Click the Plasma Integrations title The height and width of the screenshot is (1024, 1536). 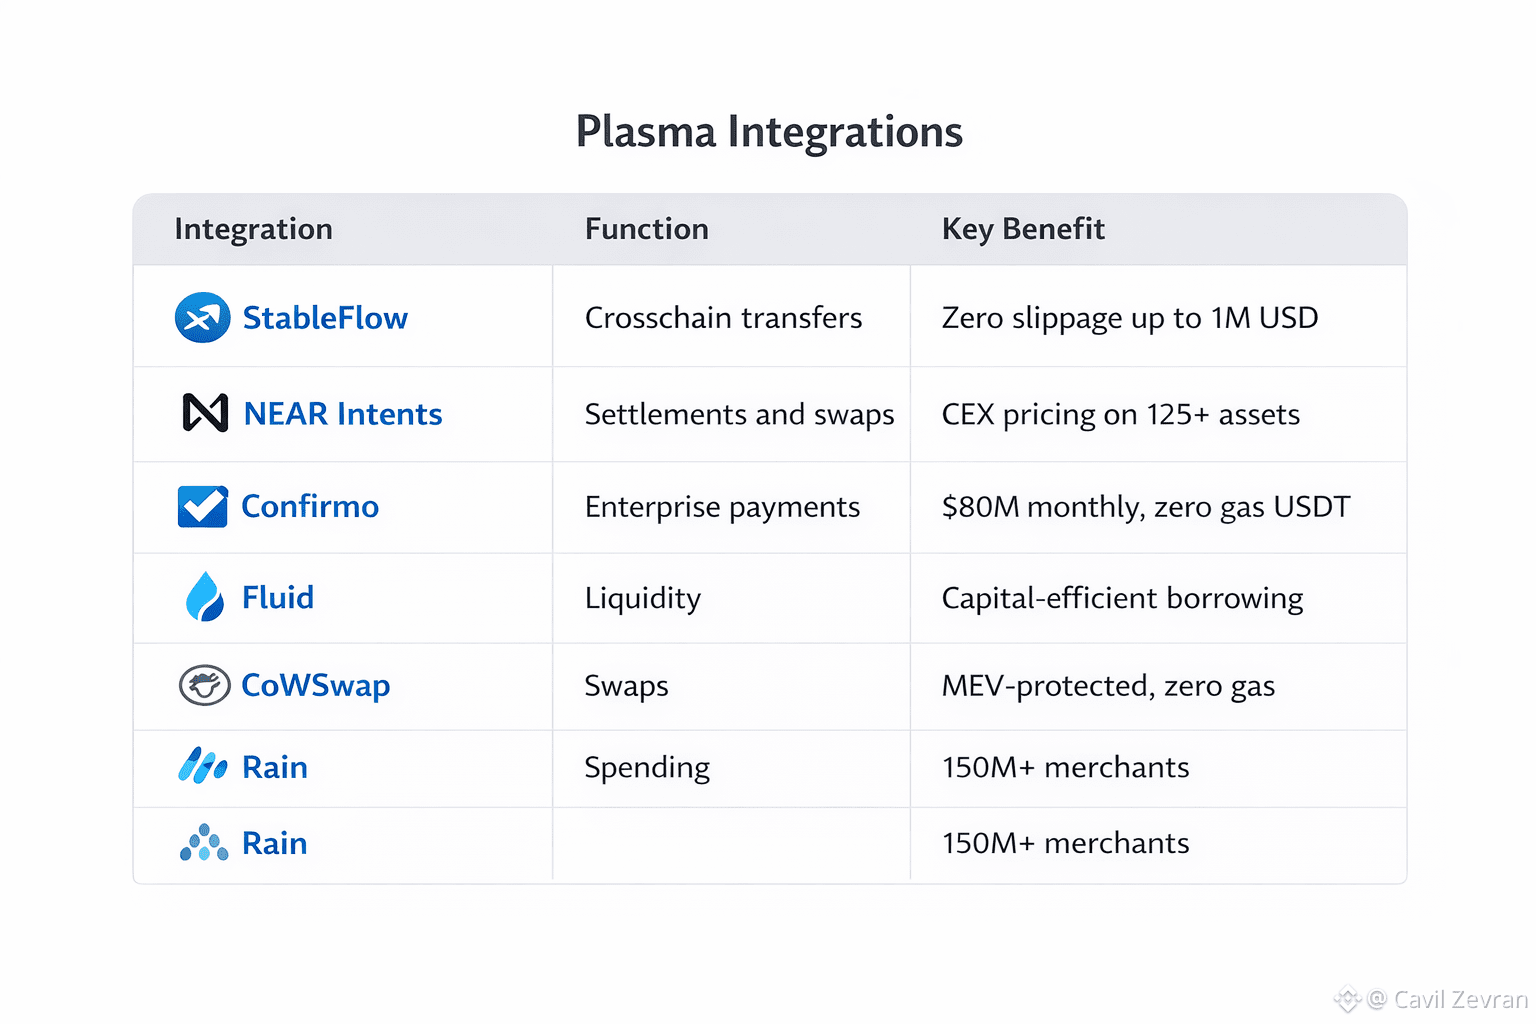(x=769, y=132)
